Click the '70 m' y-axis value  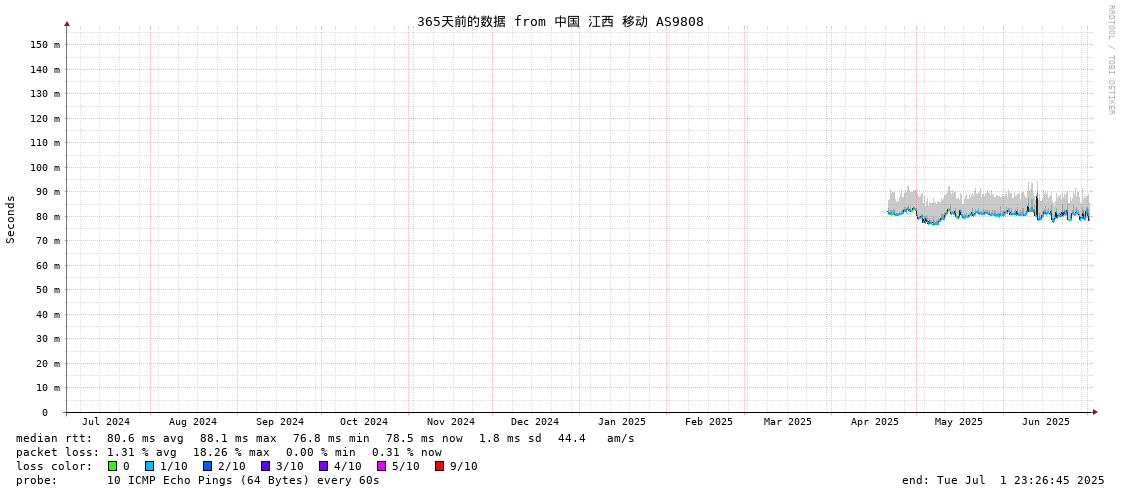49,241
